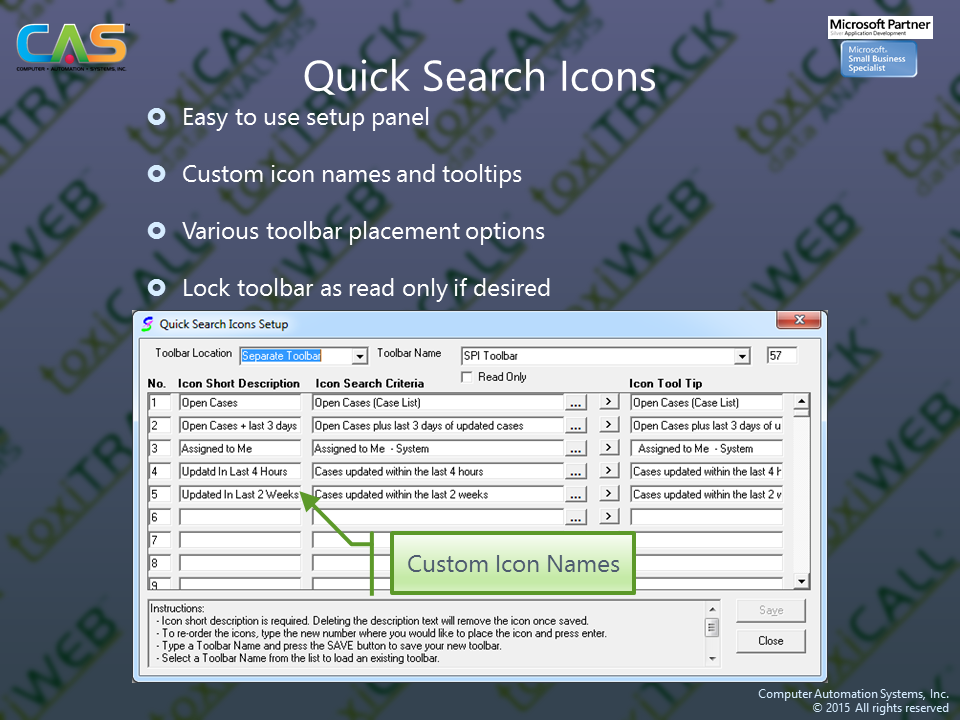This screenshot has height=720, width=960.
Task: Expand the Toolbar Location dropdown
Action: click(x=360, y=356)
